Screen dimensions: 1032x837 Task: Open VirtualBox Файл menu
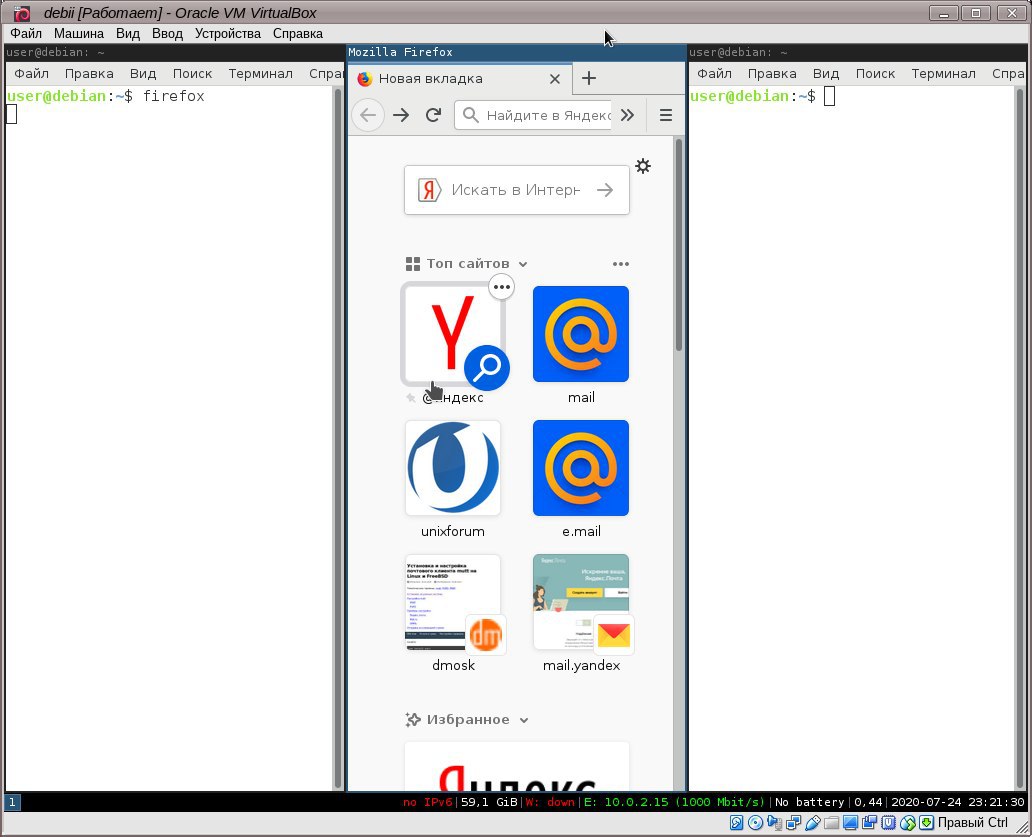click(26, 34)
